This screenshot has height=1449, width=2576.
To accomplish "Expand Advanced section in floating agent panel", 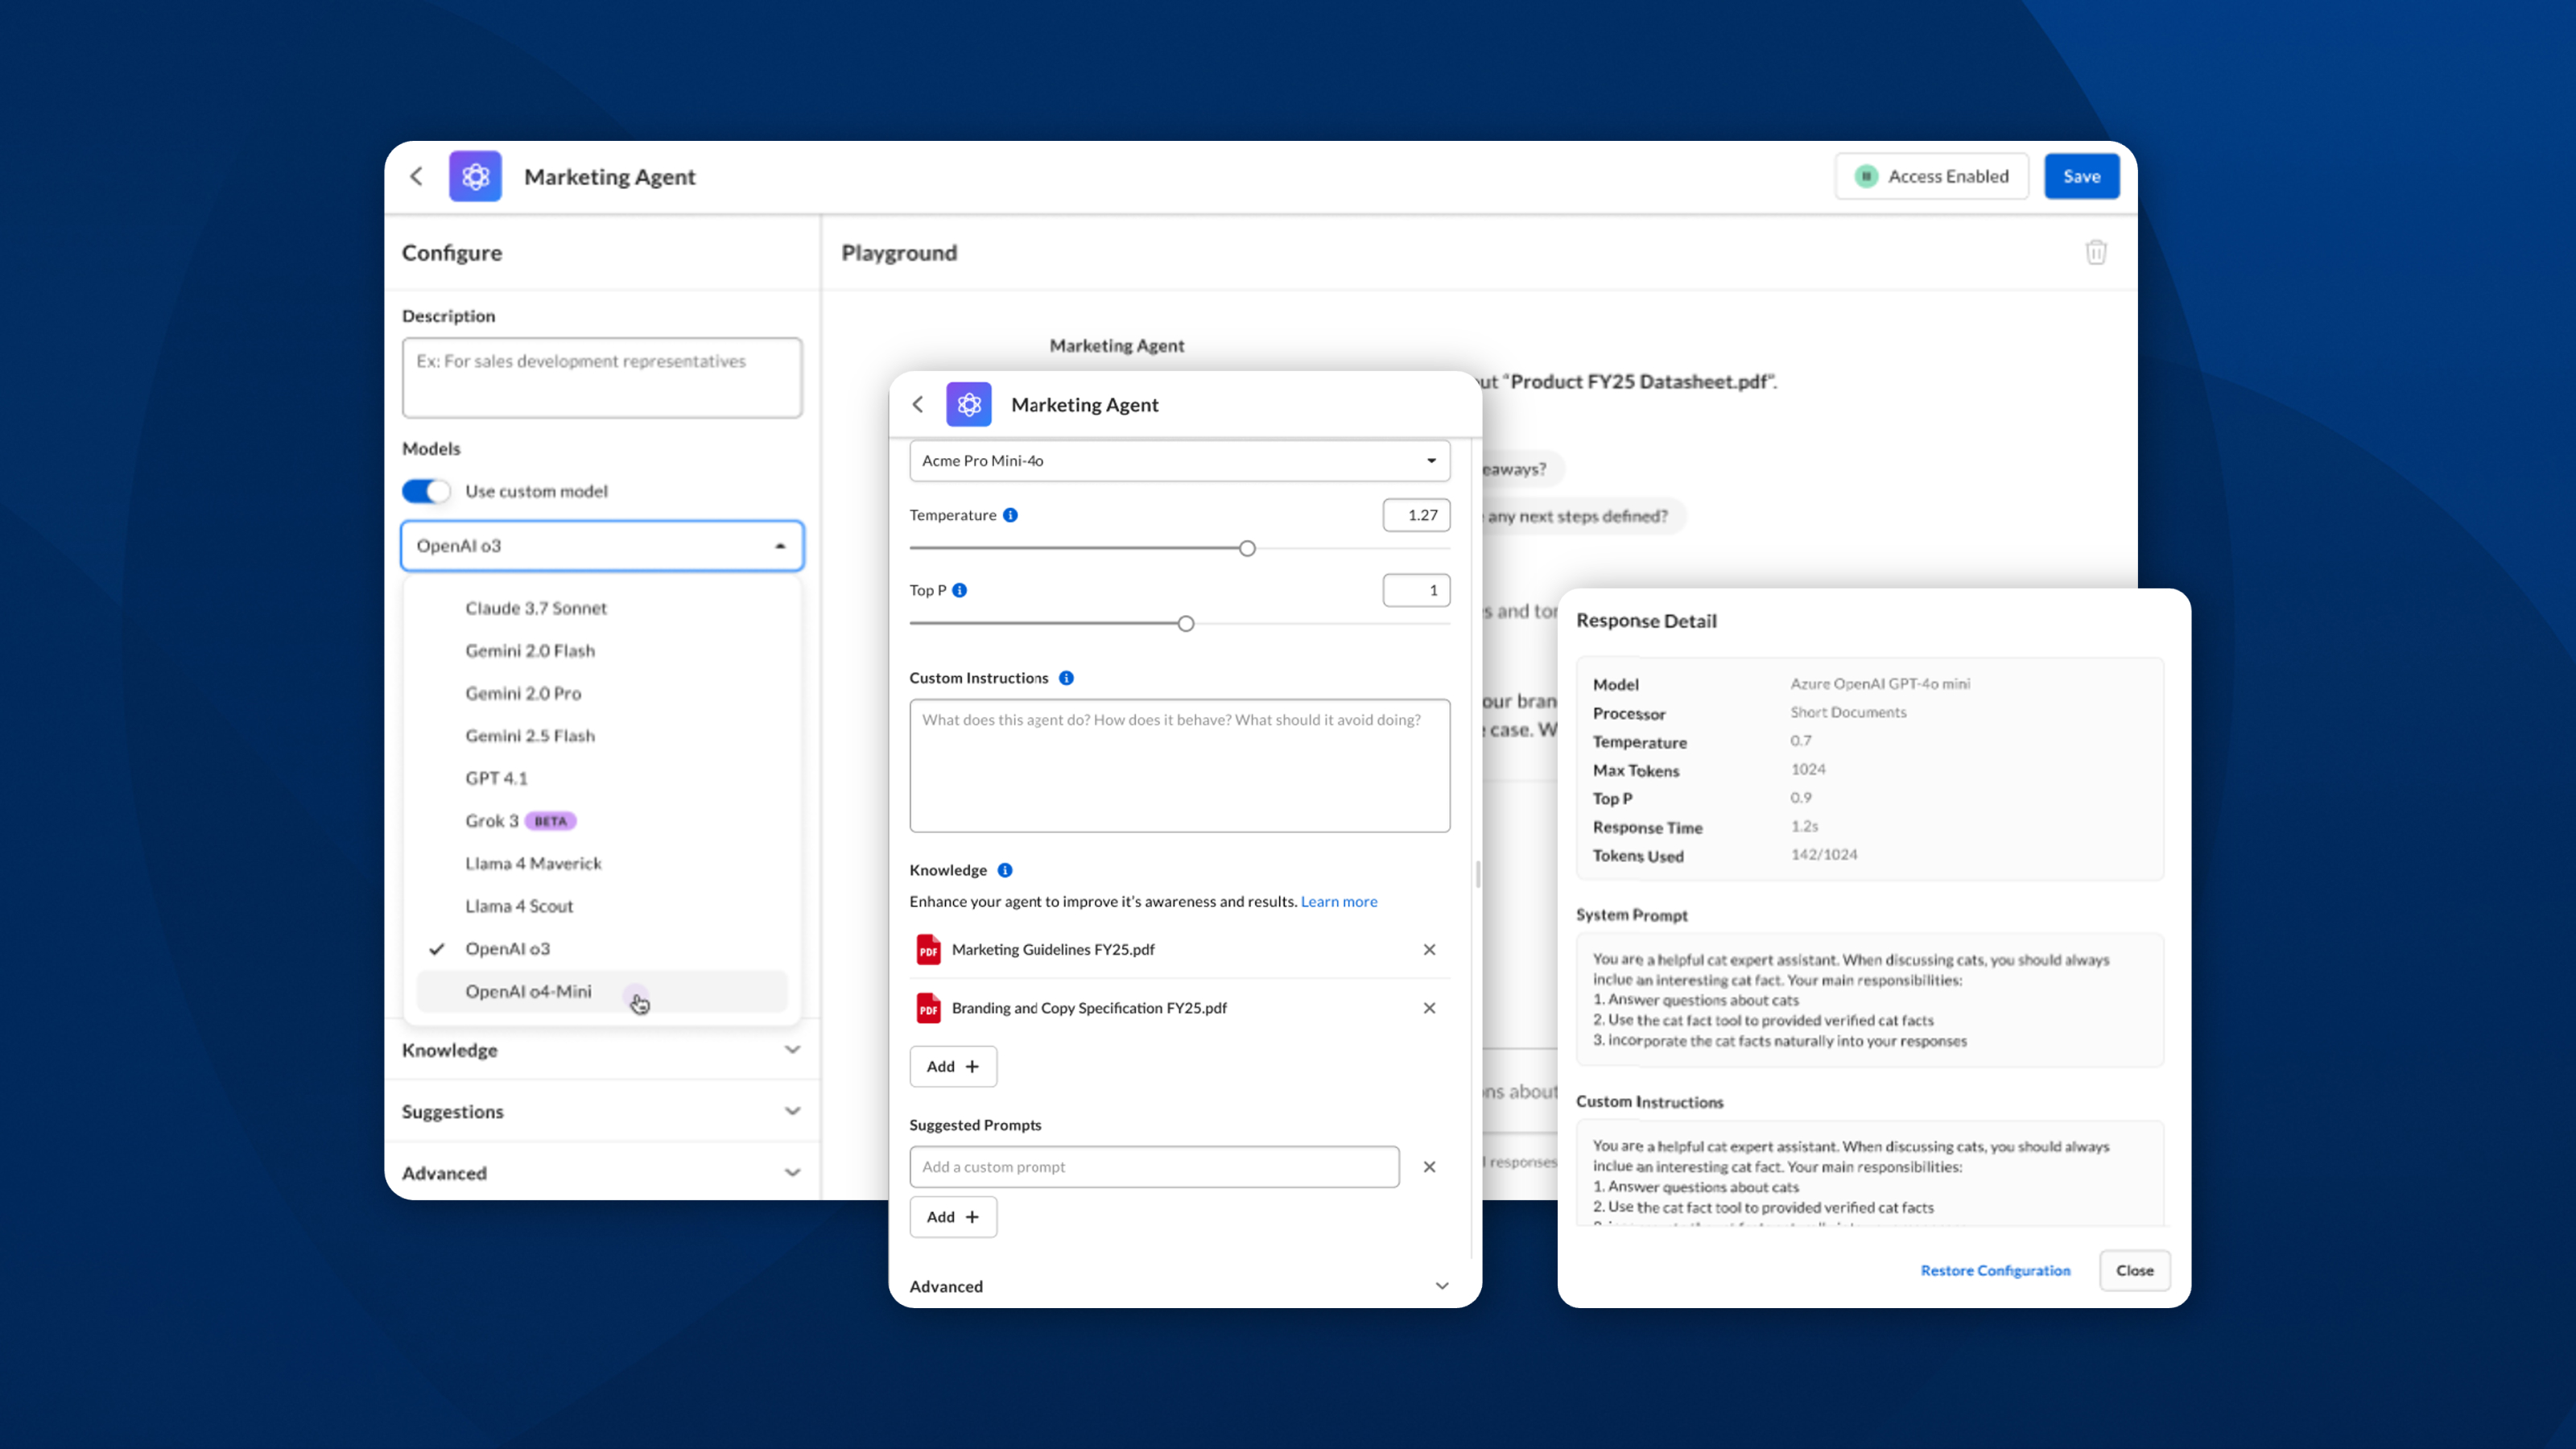I will click(1179, 1286).
